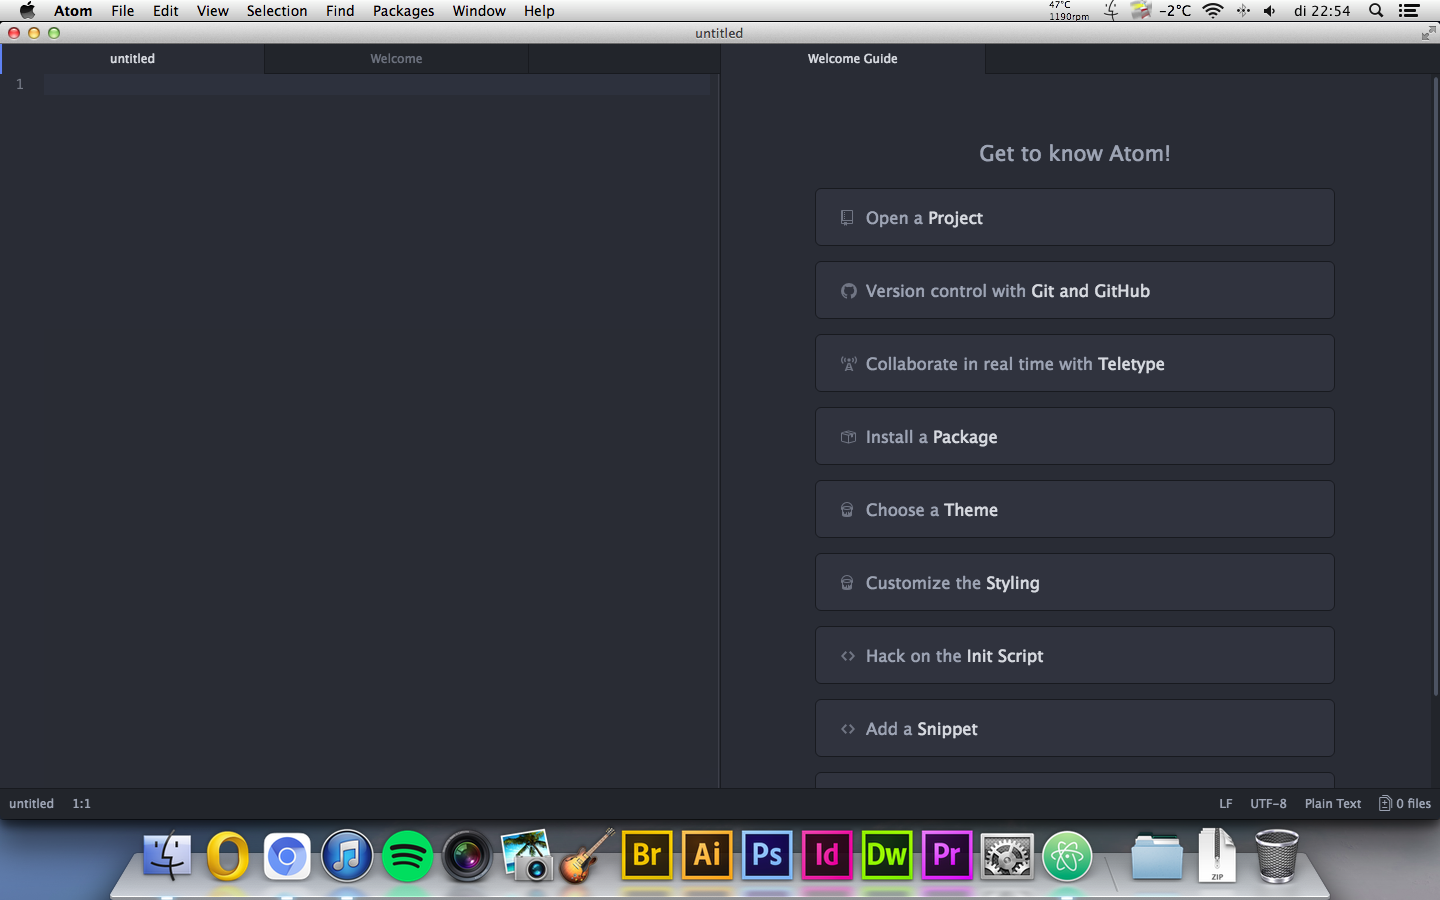The height and width of the screenshot is (900, 1440).
Task: Launch Adobe InDesign from the Dock
Action: (x=827, y=855)
